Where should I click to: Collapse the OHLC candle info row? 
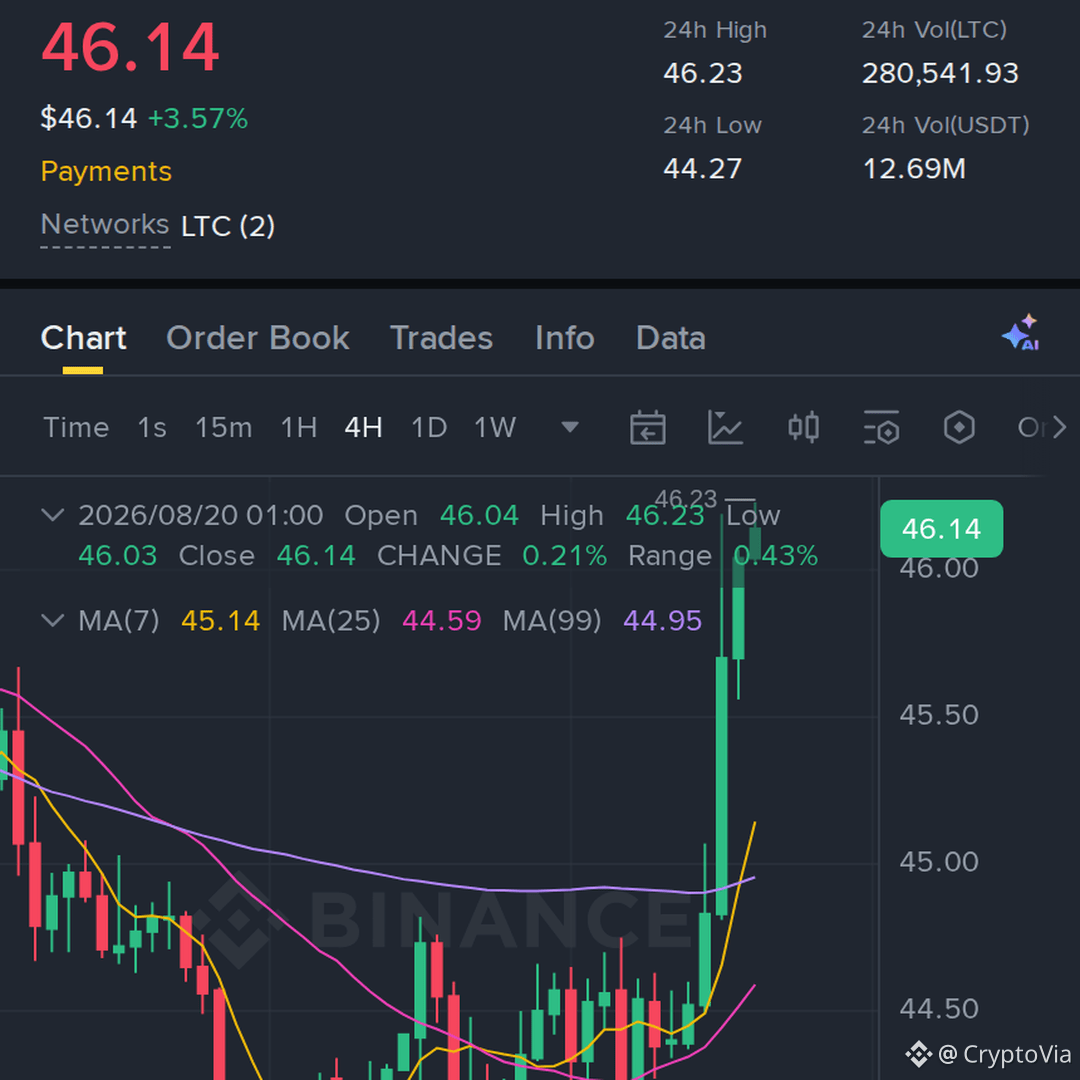[53, 515]
